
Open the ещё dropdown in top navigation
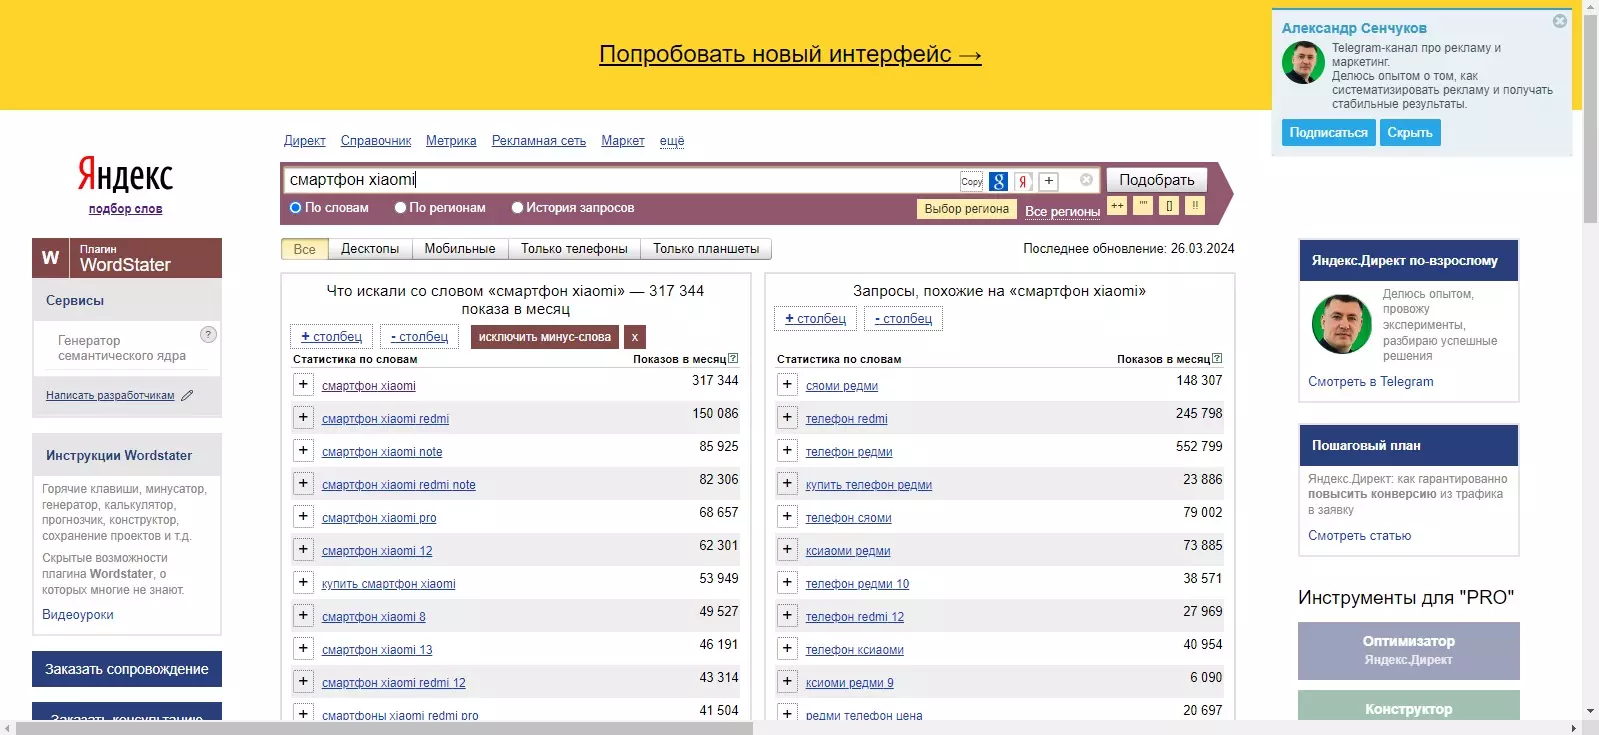pos(672,141)
